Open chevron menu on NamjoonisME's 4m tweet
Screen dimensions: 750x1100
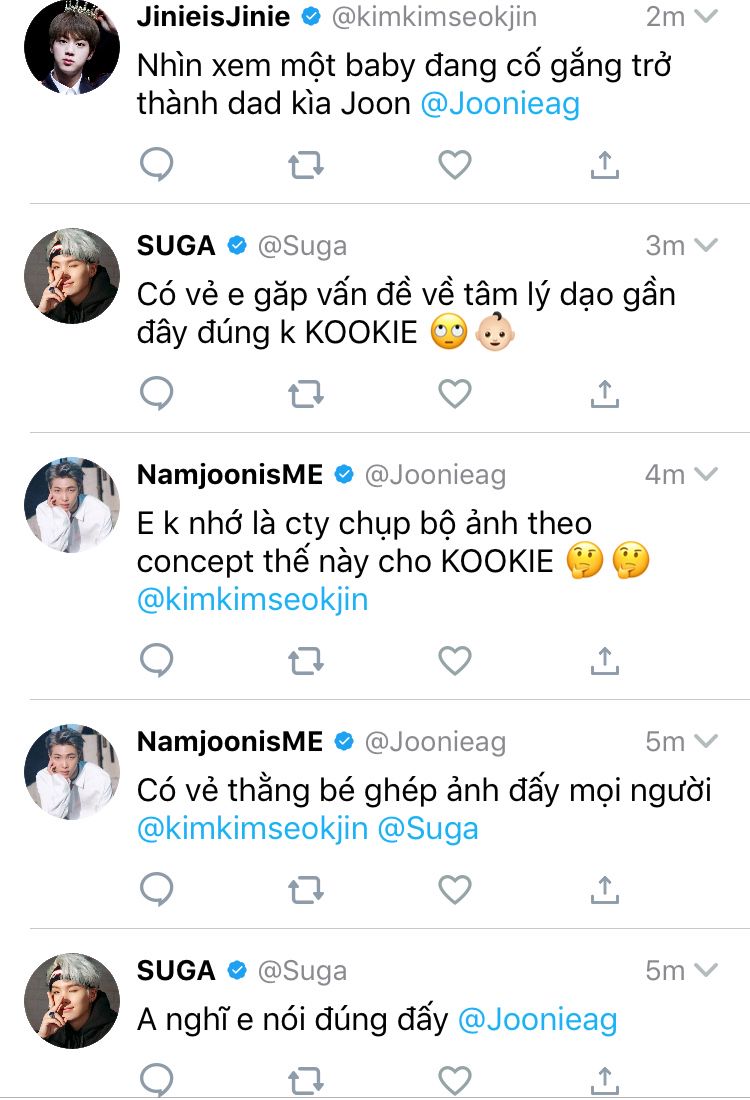pyautogui.click(x=706, y=473)
